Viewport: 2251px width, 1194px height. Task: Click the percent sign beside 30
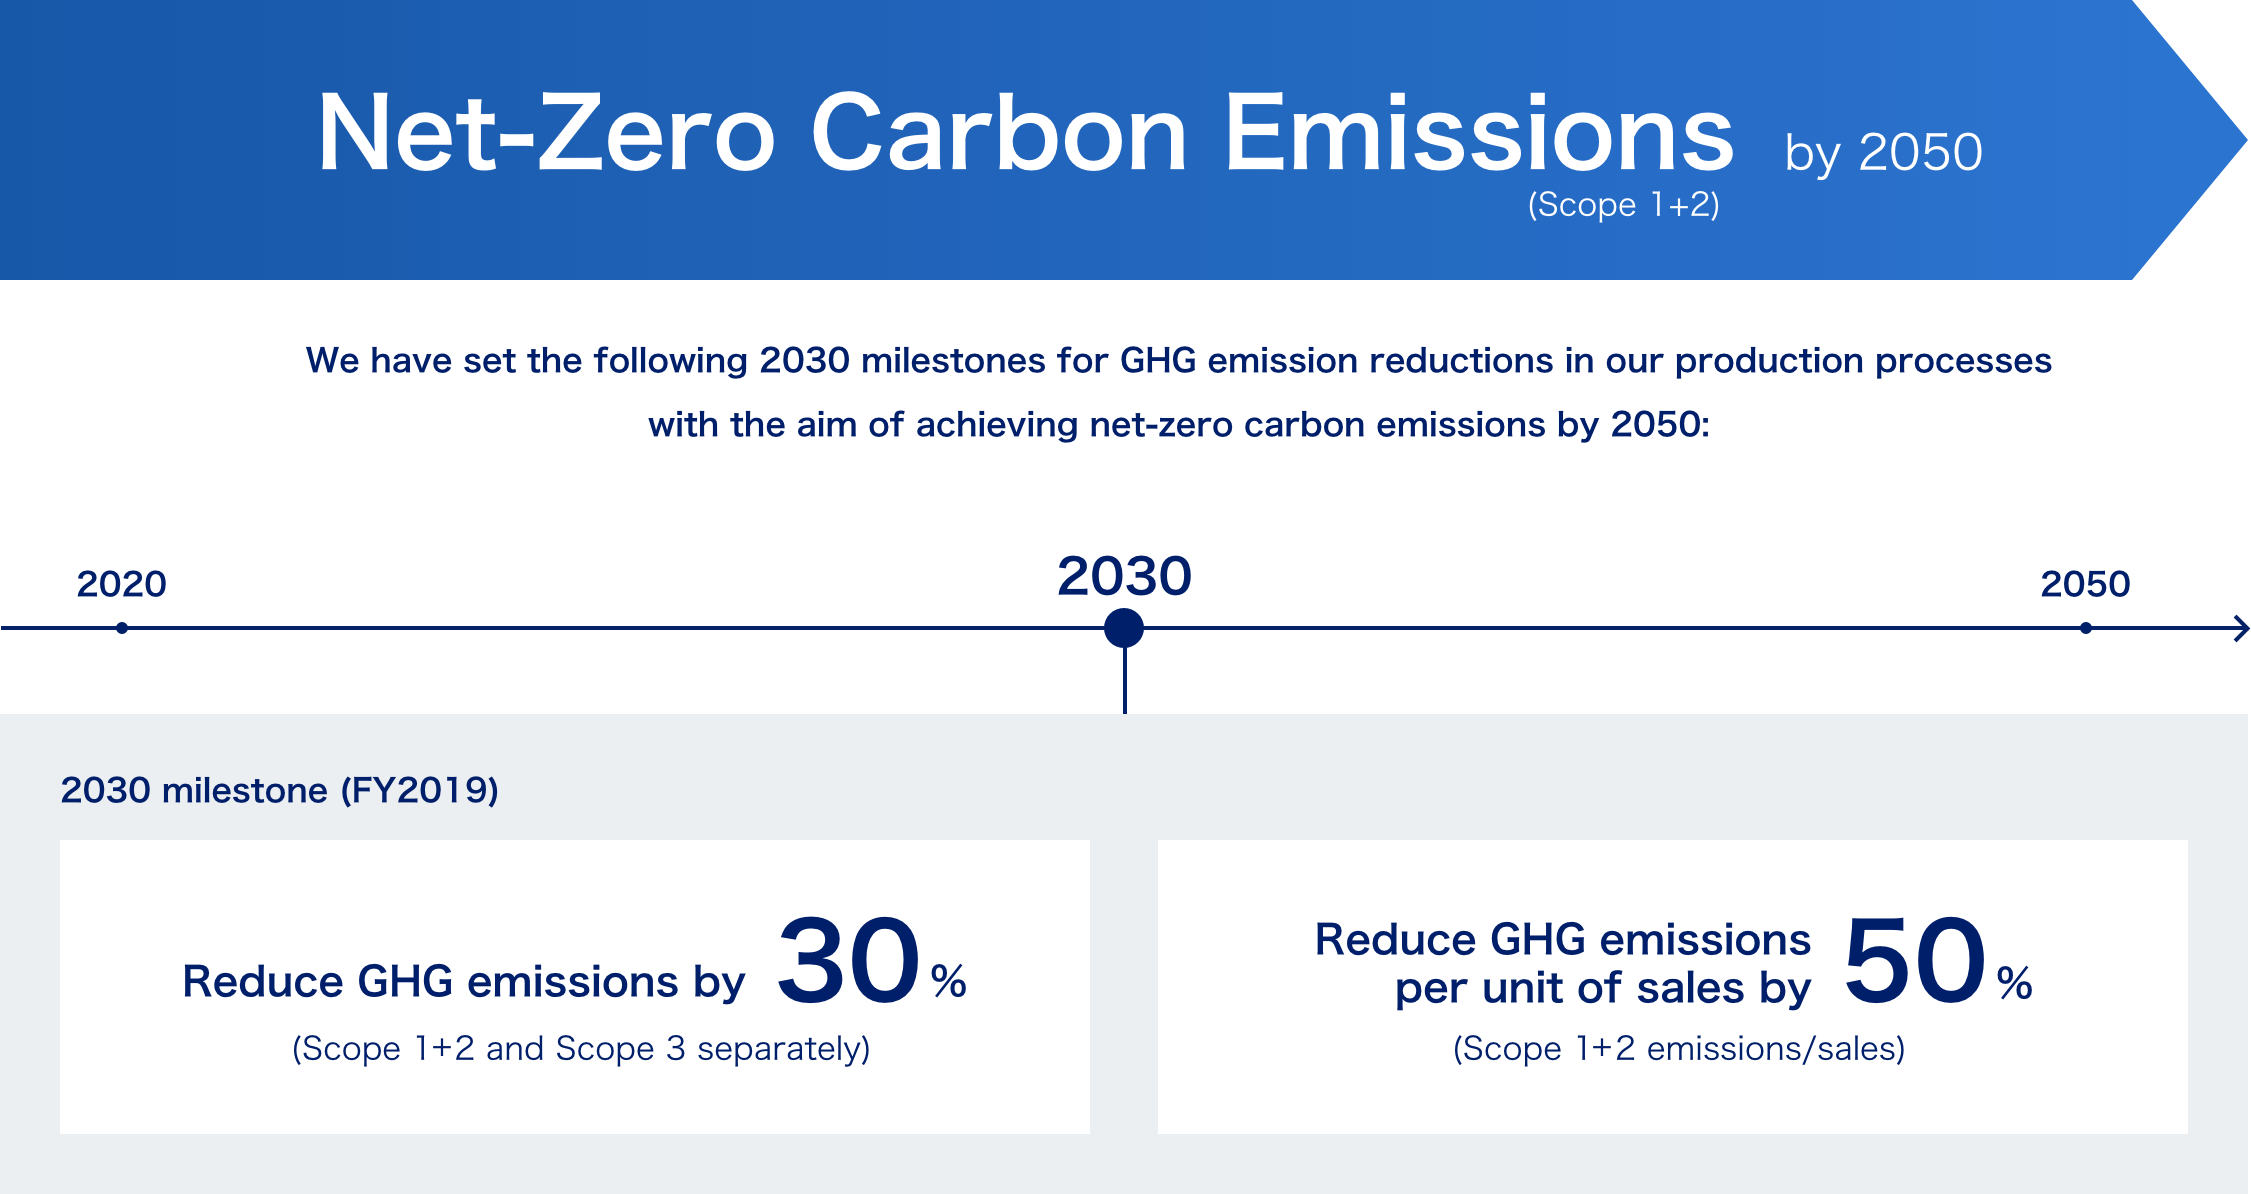949,982
